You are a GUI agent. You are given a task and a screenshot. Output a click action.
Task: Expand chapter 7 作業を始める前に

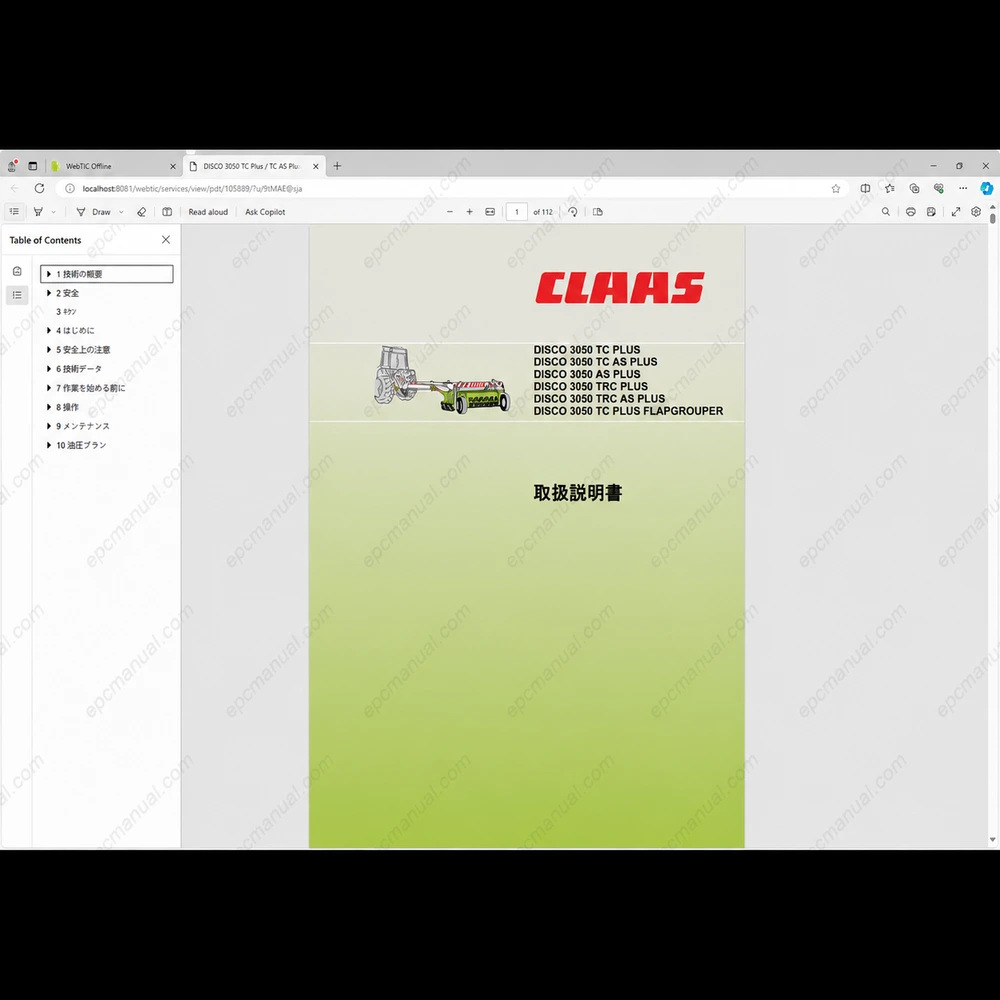(49, 388)
